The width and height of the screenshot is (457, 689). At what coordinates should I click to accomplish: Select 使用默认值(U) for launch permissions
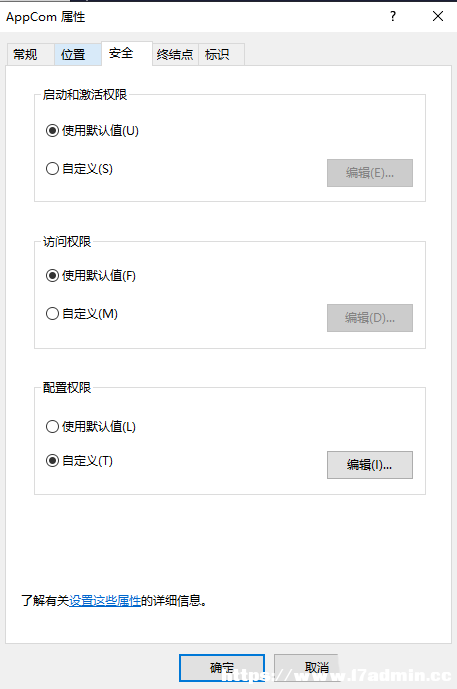click(x=92, y=131)
